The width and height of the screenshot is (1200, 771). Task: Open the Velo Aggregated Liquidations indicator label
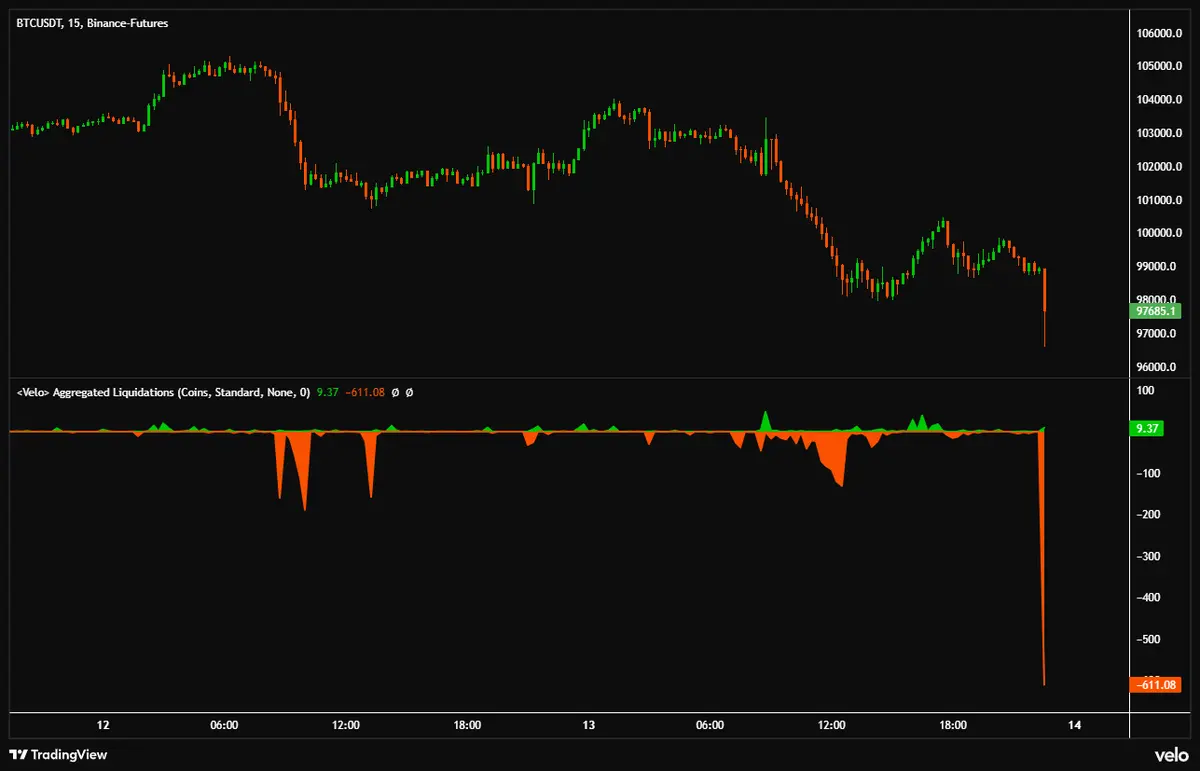pos(163,393)
